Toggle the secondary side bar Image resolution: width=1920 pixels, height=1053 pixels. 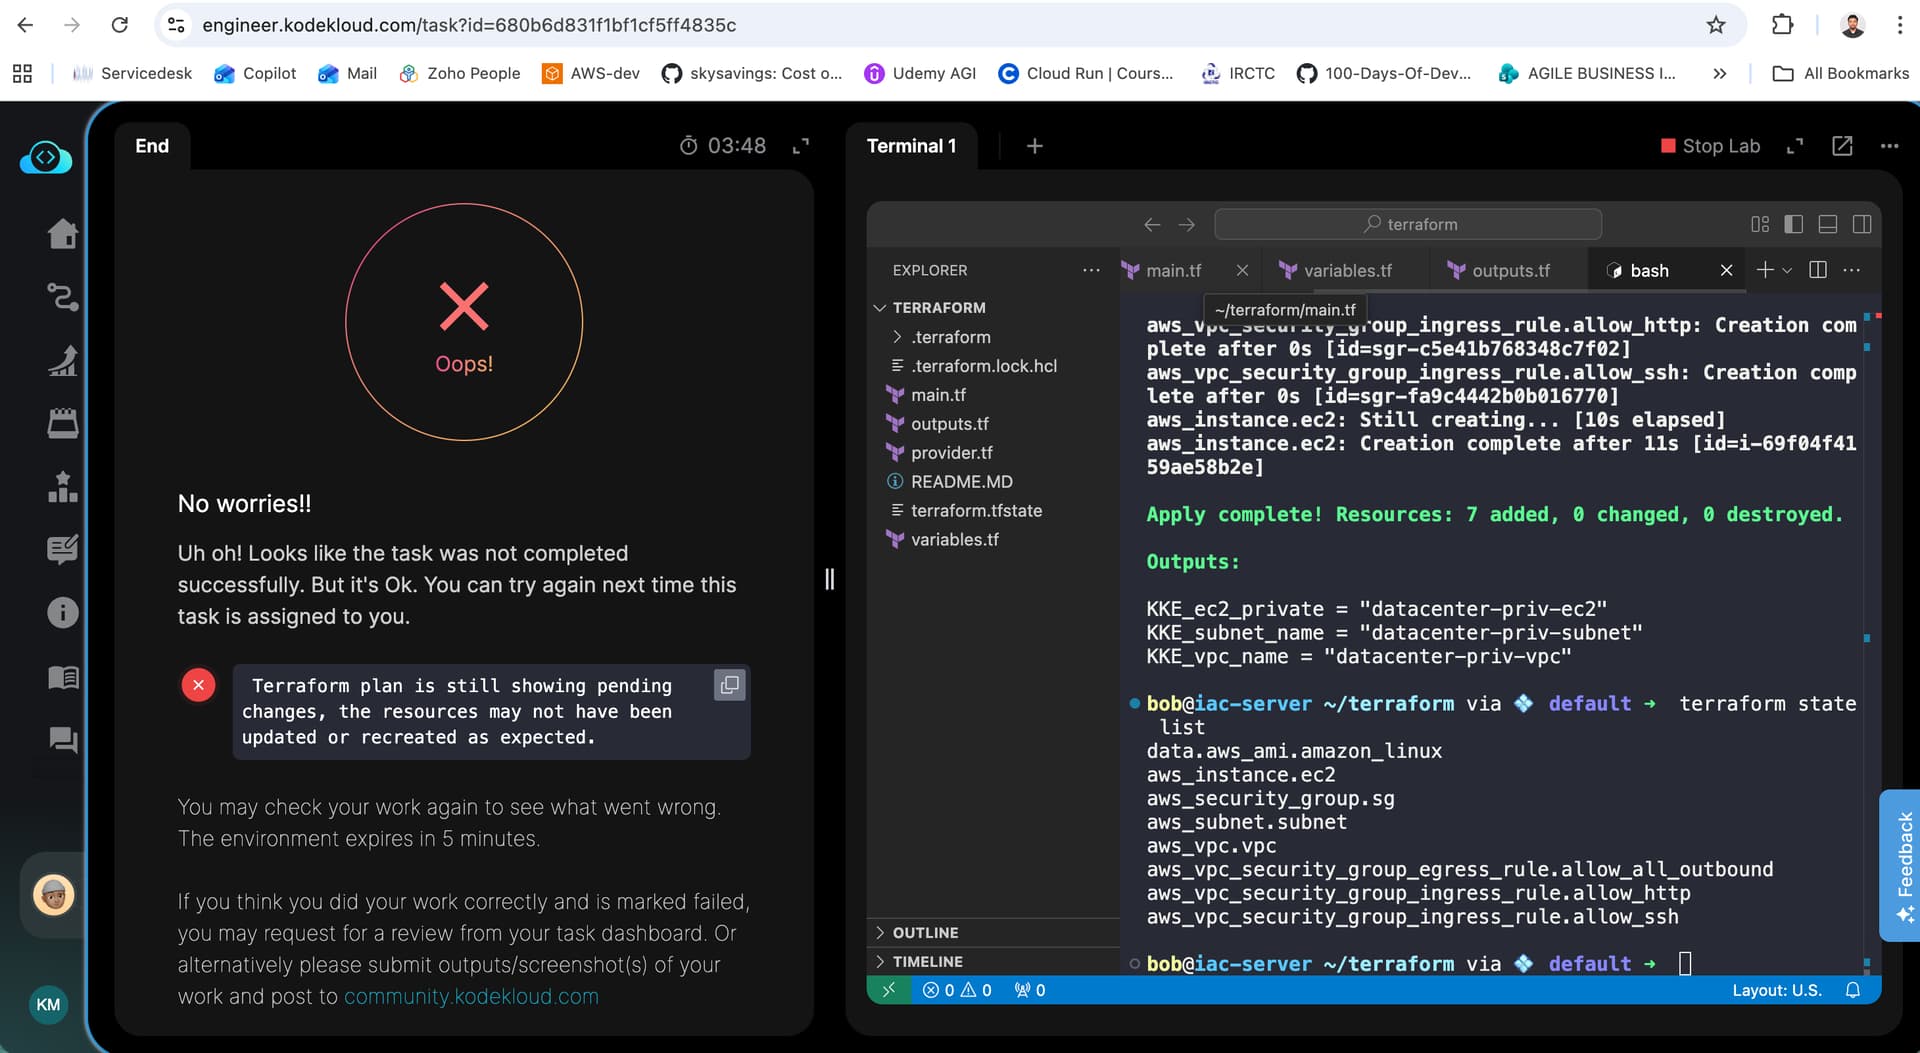[1861, 224]
